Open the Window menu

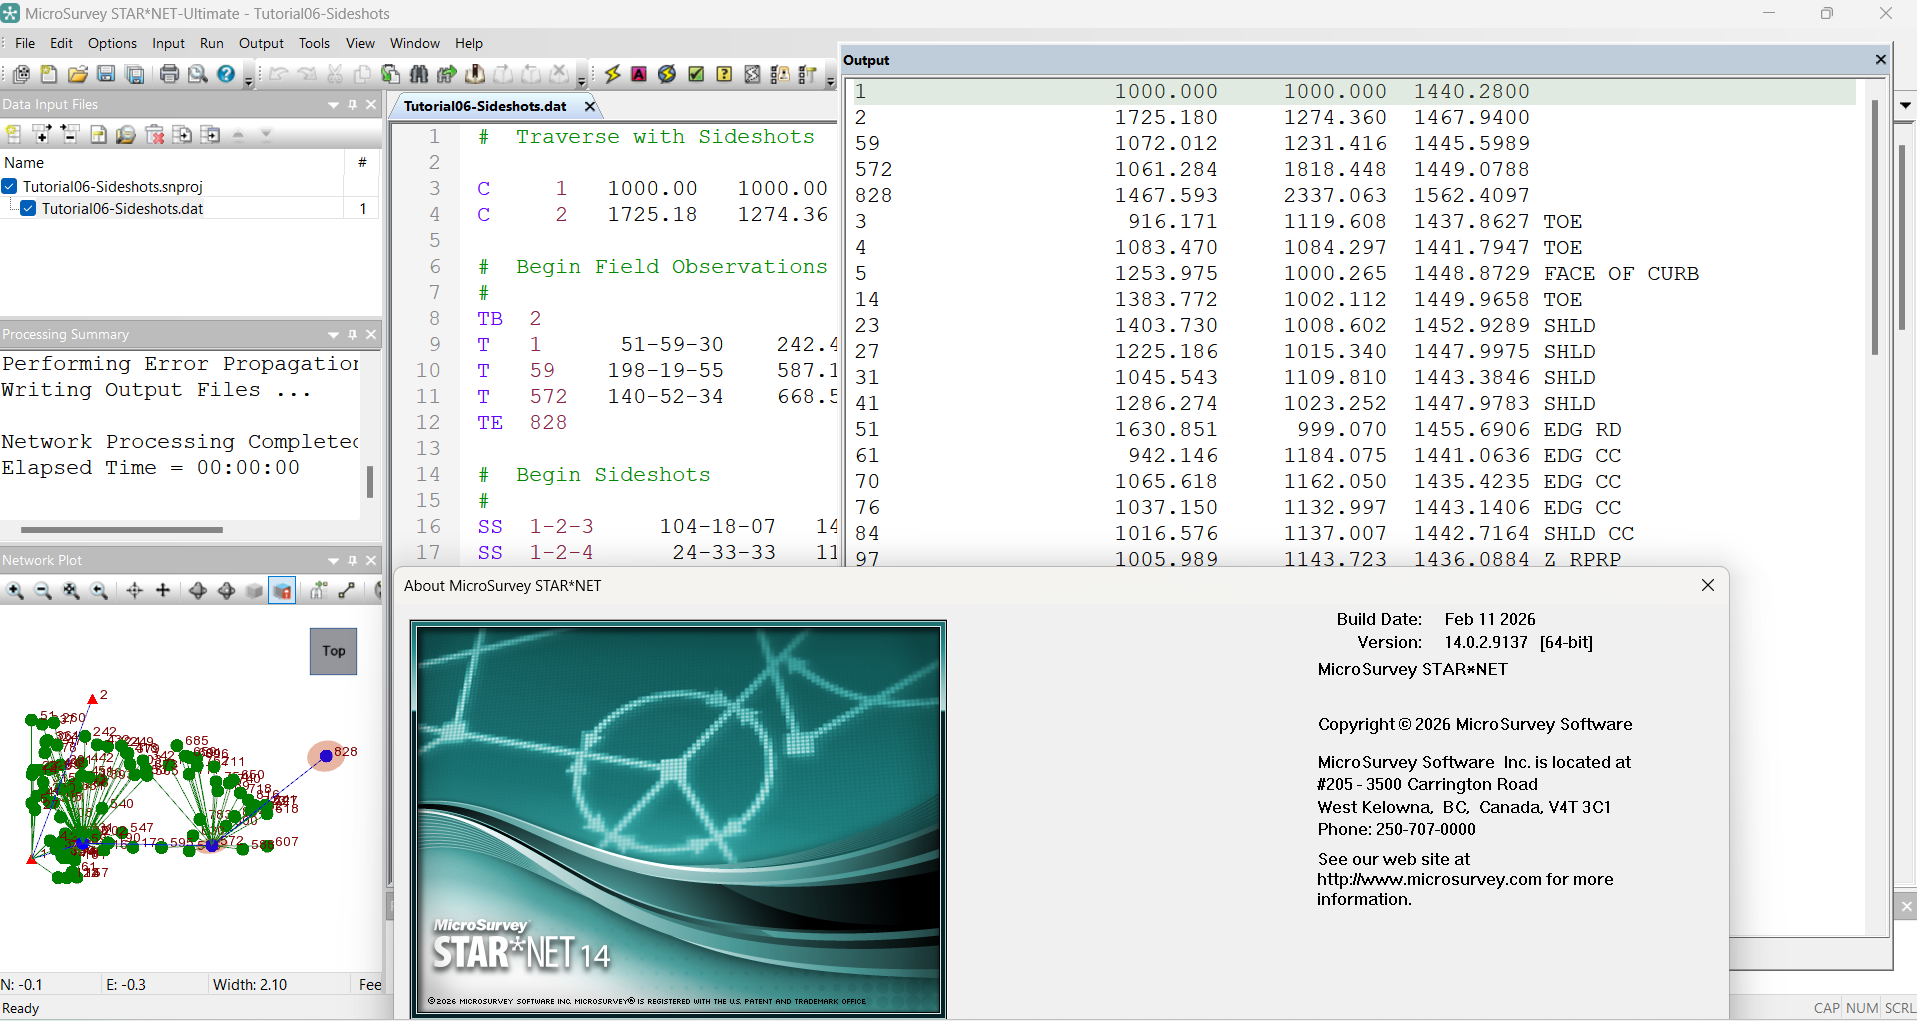(414, 43)
